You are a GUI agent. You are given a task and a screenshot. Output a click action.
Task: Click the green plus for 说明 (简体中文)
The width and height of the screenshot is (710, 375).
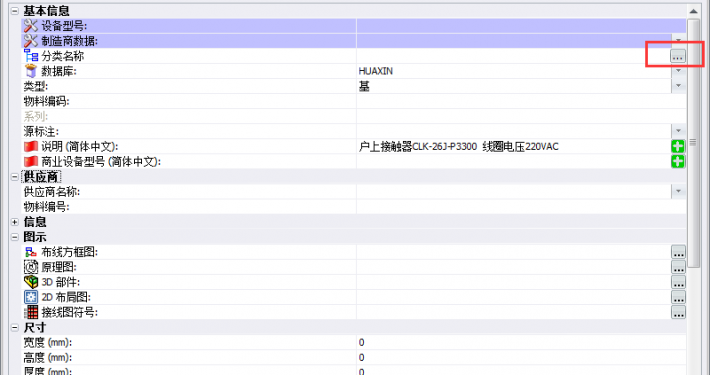pyautogui.click(x=678, y=147)
